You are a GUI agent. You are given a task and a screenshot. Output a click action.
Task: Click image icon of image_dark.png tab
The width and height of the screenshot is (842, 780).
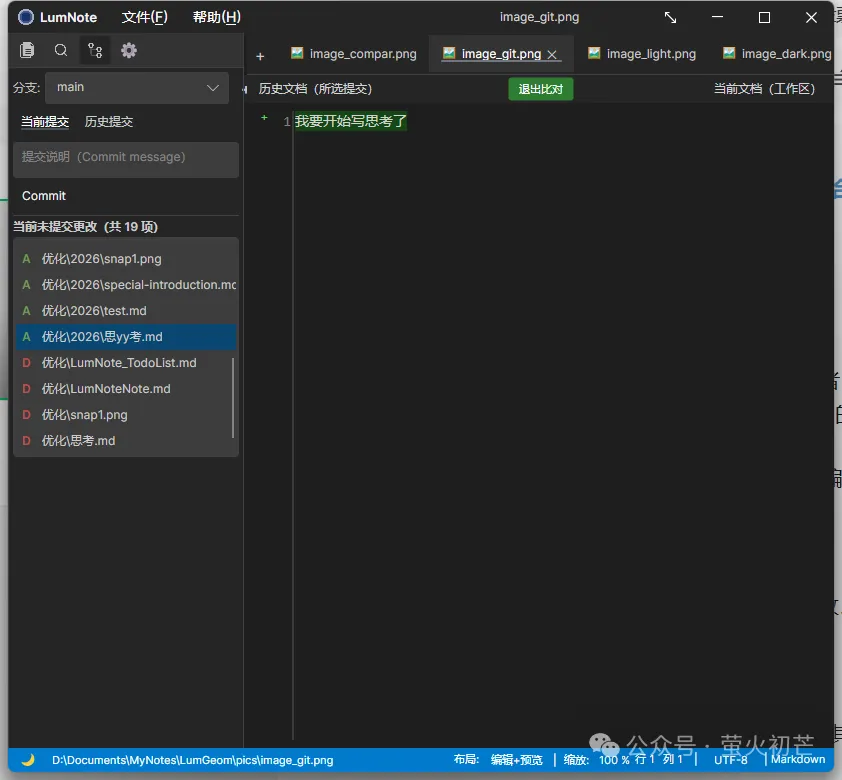(x=729, y=53)
